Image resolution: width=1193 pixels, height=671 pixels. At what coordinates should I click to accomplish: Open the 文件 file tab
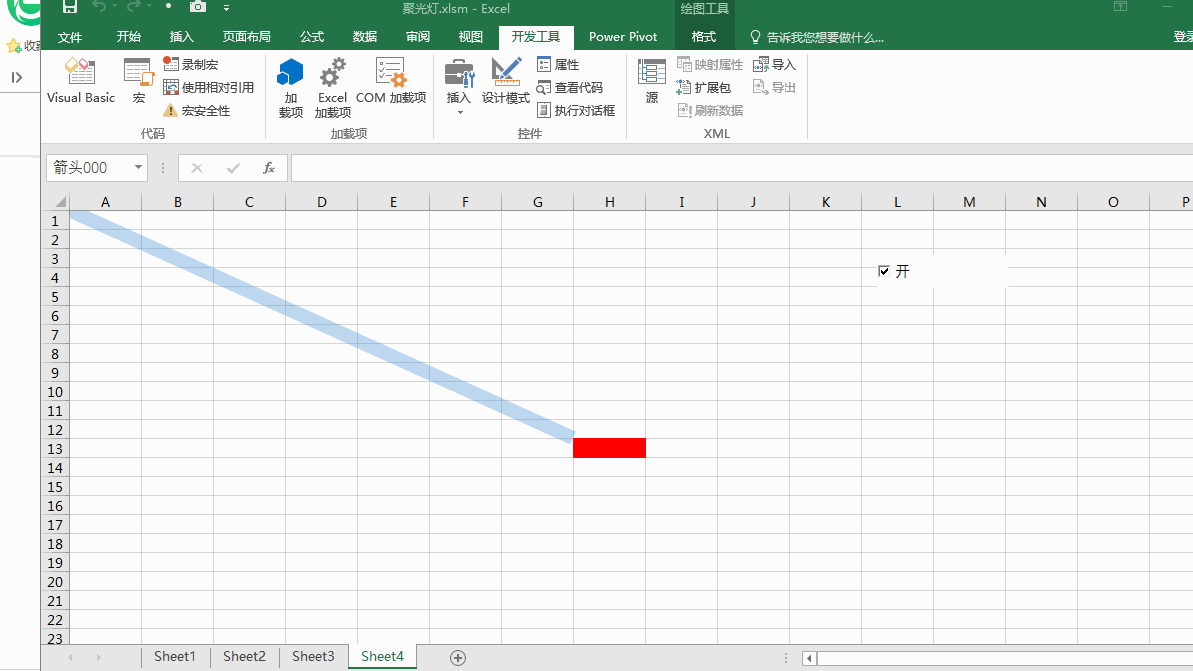coord(70,37)
